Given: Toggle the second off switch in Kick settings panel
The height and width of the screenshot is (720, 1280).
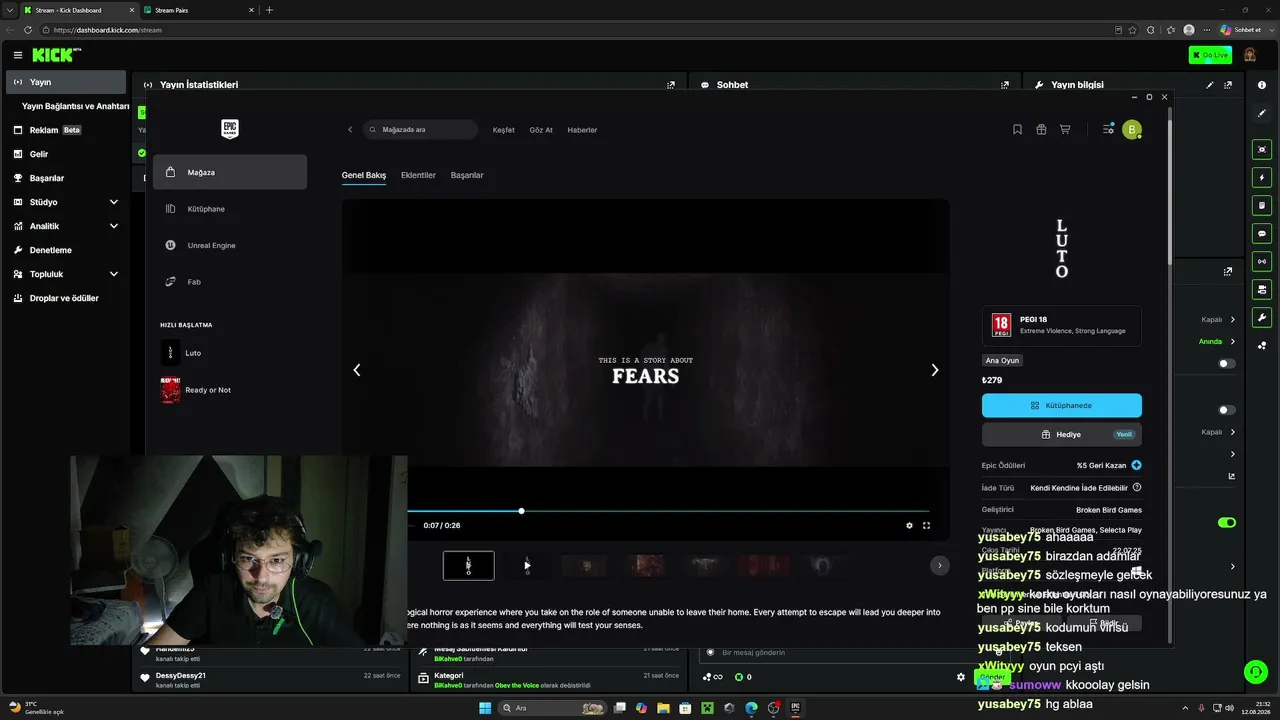Looking at the screenshot, I should [1227, 410].
